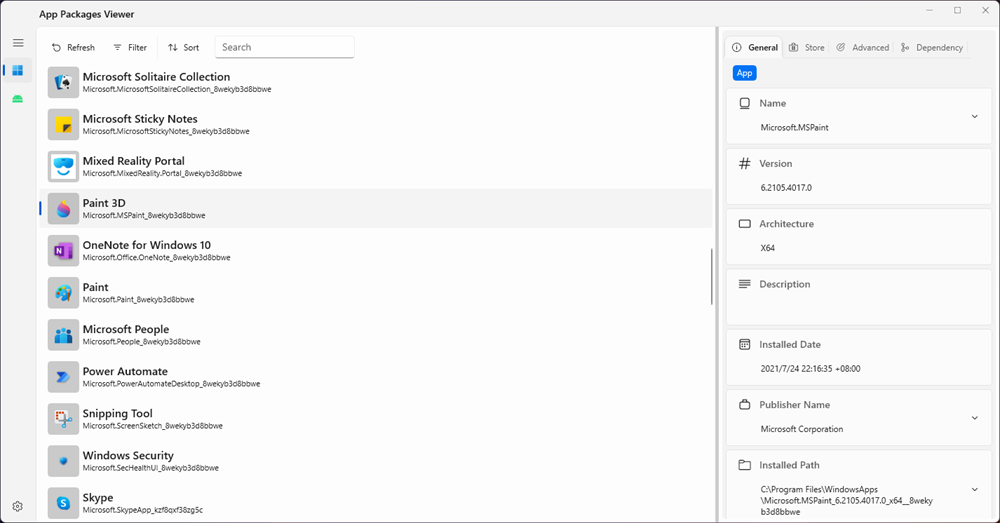Click the Mixed Reality Portal app icon
This screenshot has height=523, width=1000.
63,166
